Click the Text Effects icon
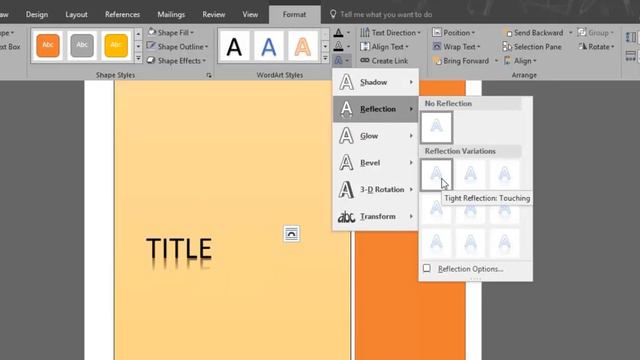Viewport: 640px width, 360px height. tap(338, 60)
